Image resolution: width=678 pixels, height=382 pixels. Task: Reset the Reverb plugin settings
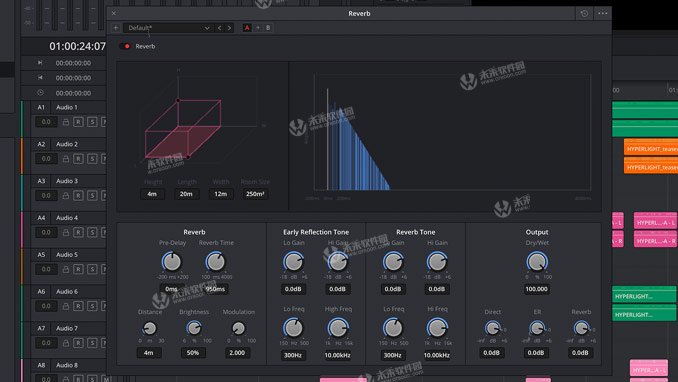[x=584, y=13]
